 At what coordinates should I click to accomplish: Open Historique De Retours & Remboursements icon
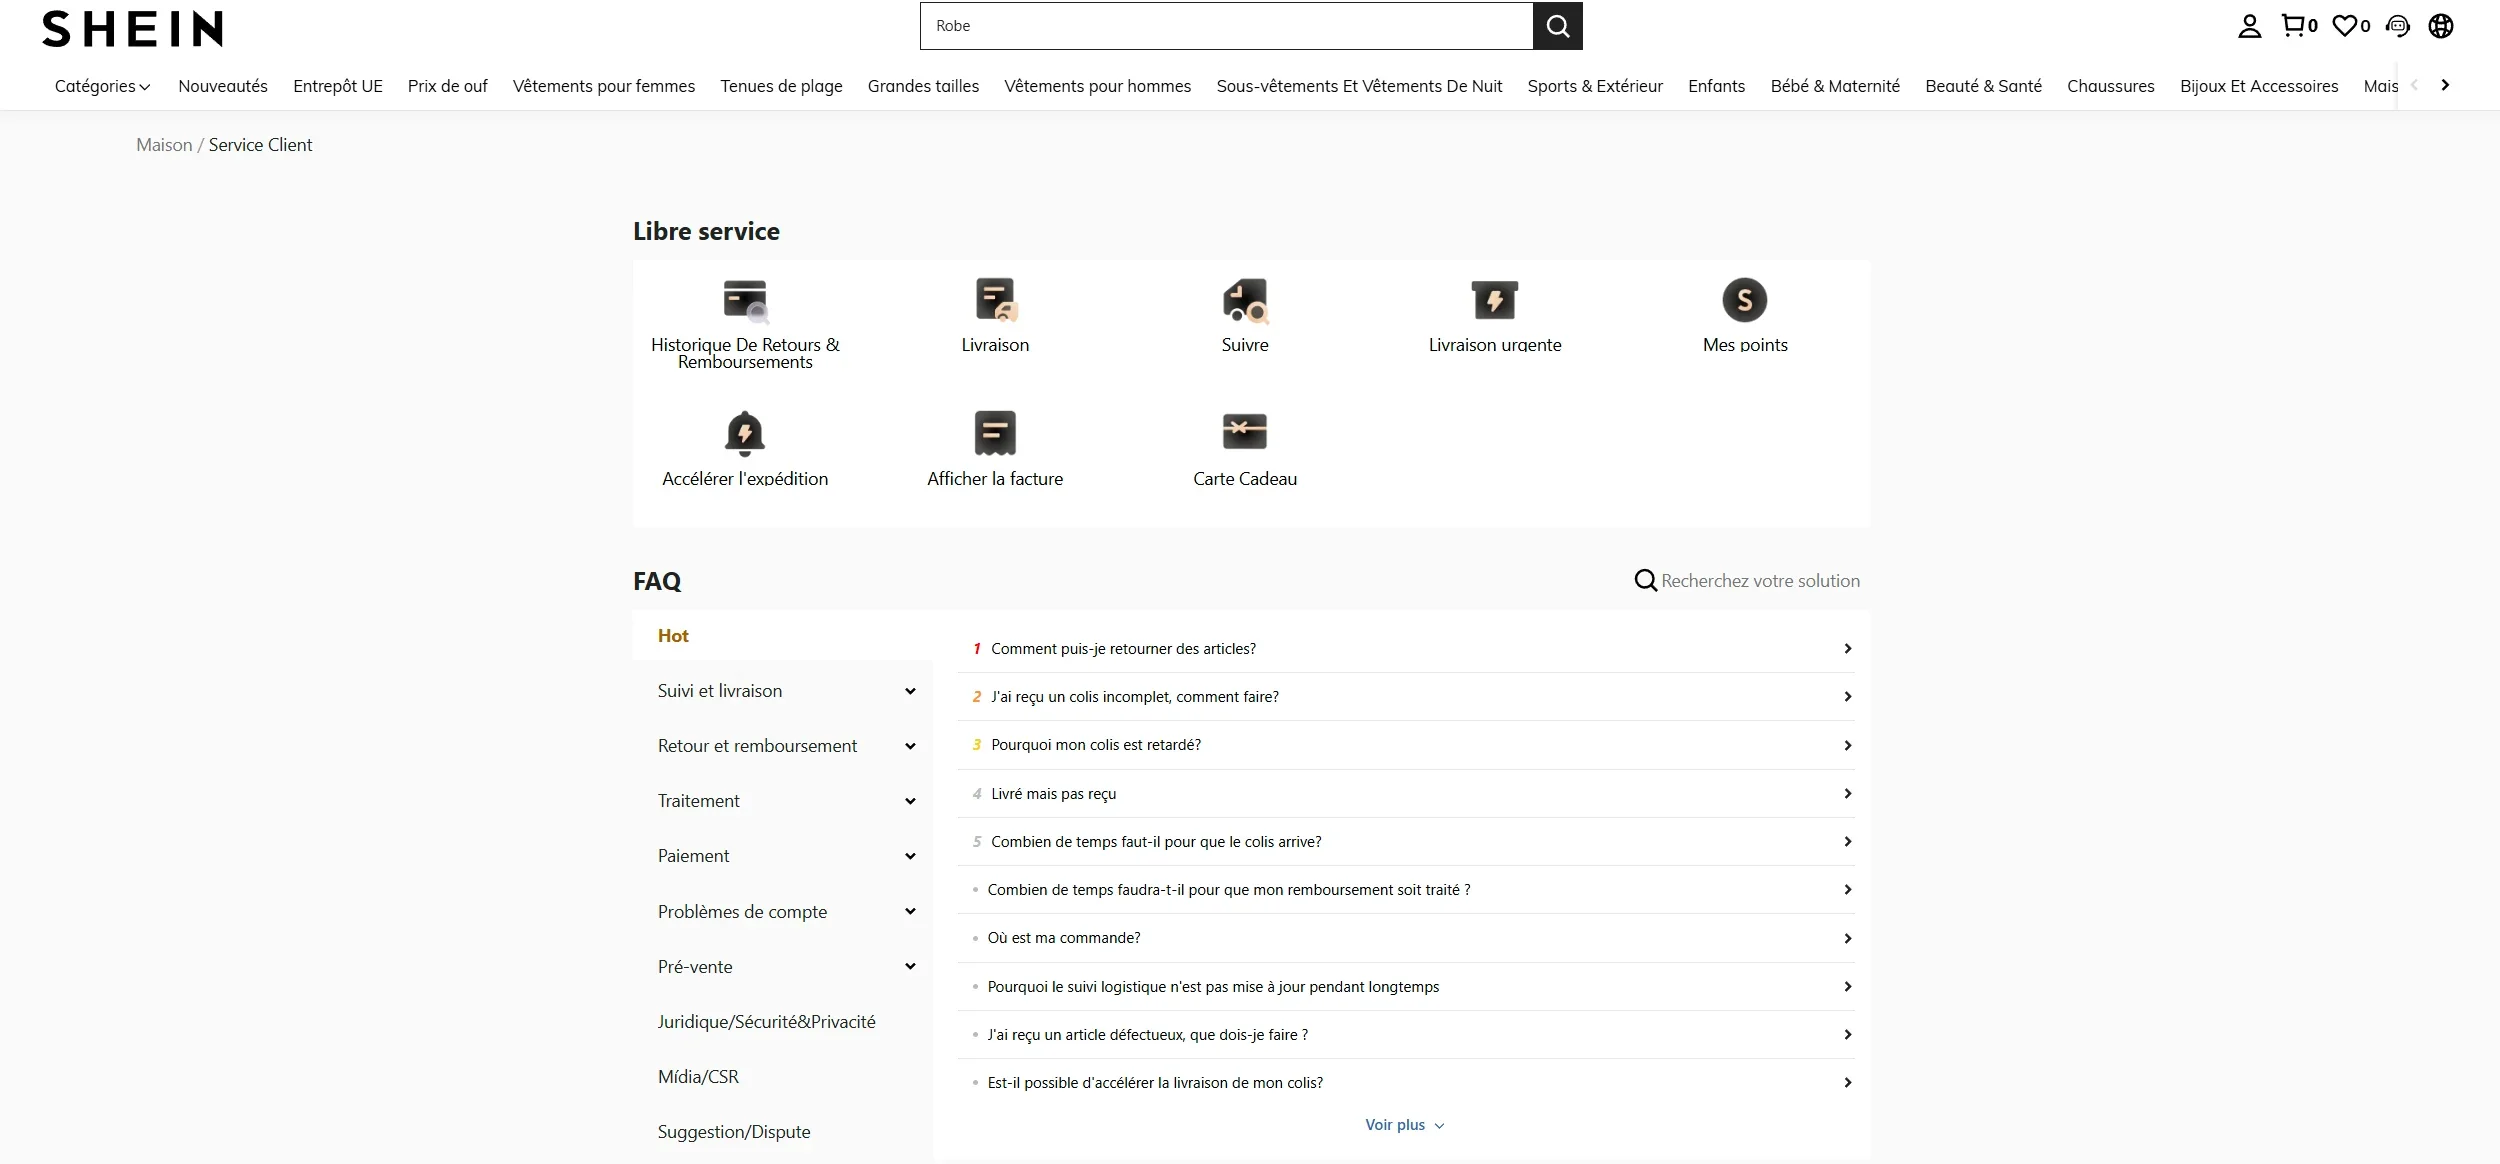coord(745,301)
